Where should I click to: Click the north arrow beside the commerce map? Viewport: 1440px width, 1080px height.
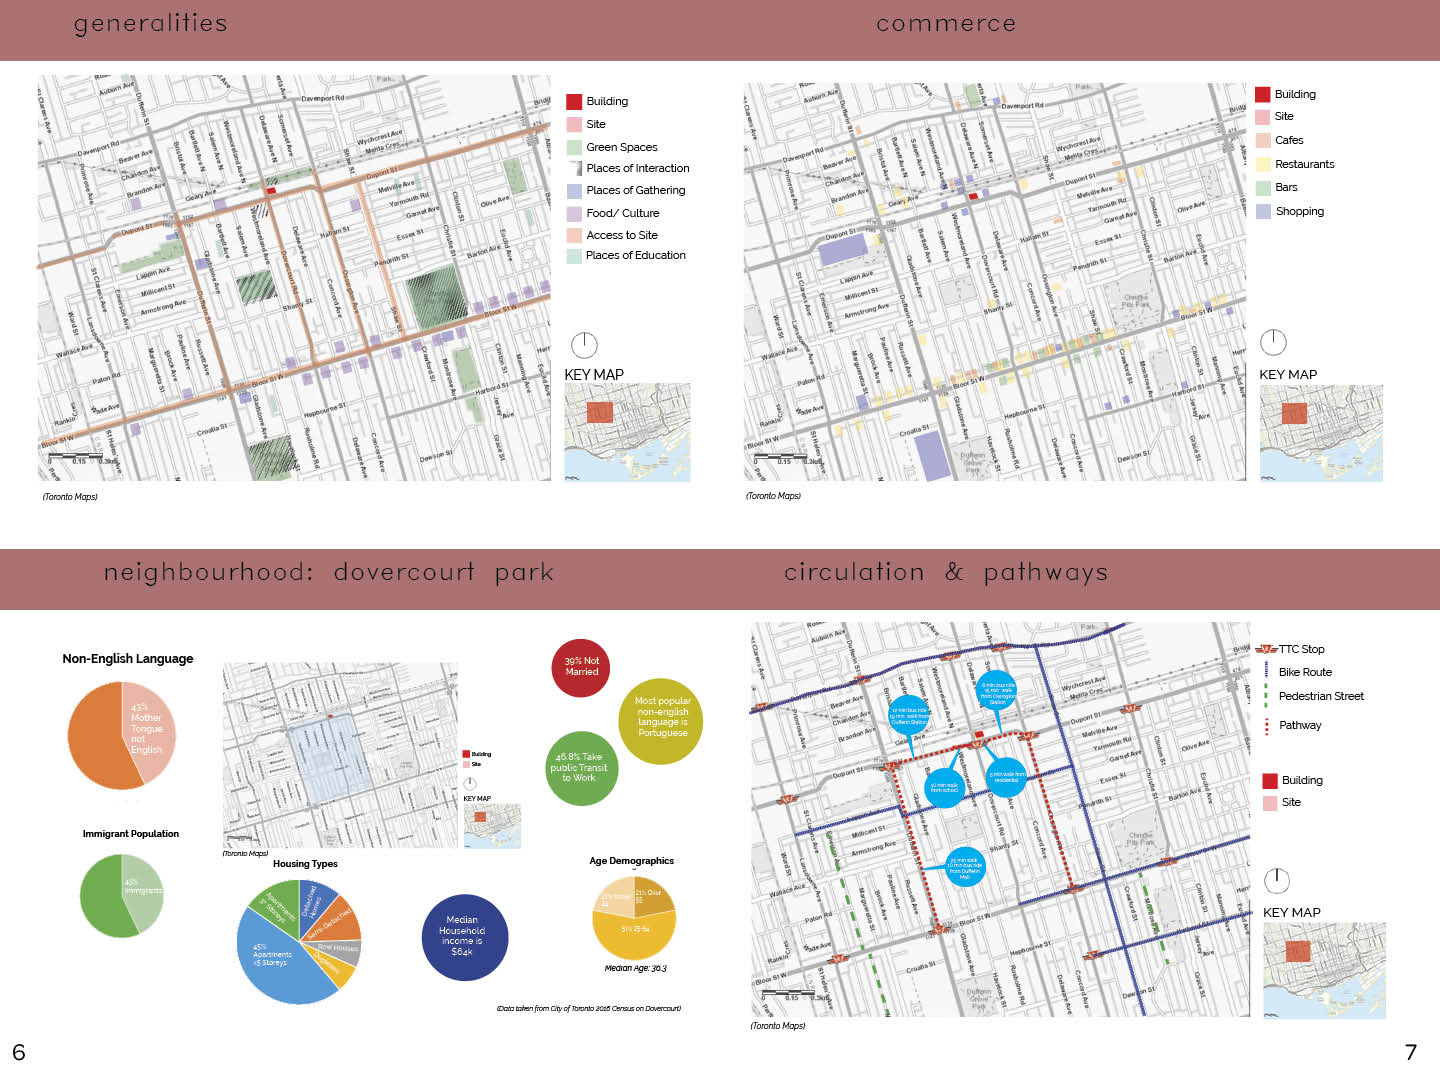[x=1272, y=342]
